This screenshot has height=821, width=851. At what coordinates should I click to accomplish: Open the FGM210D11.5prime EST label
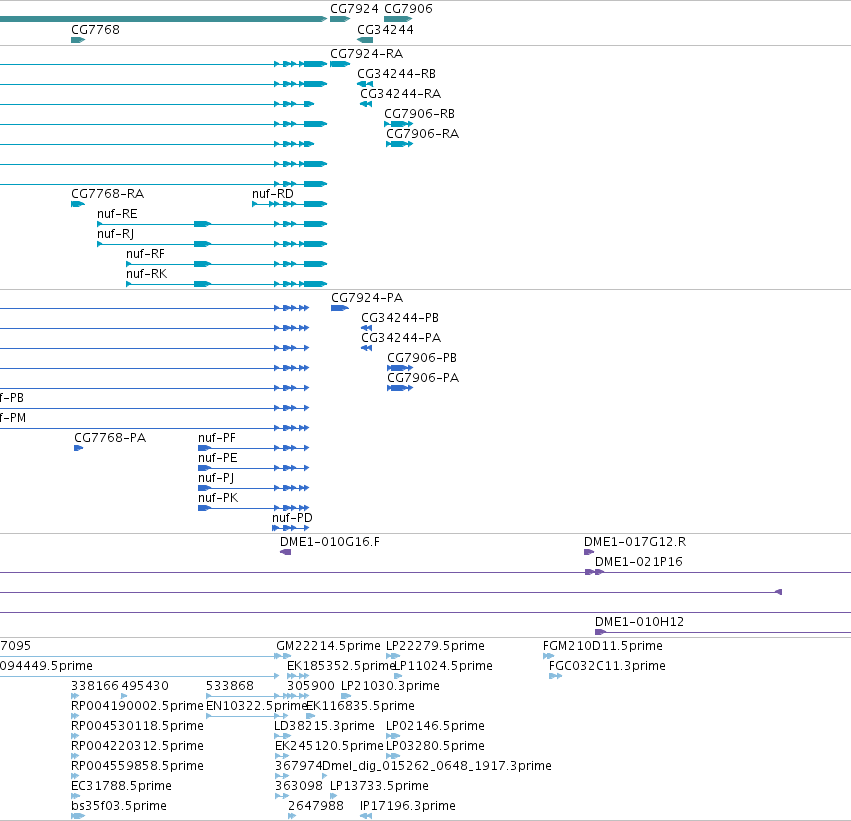602,646
